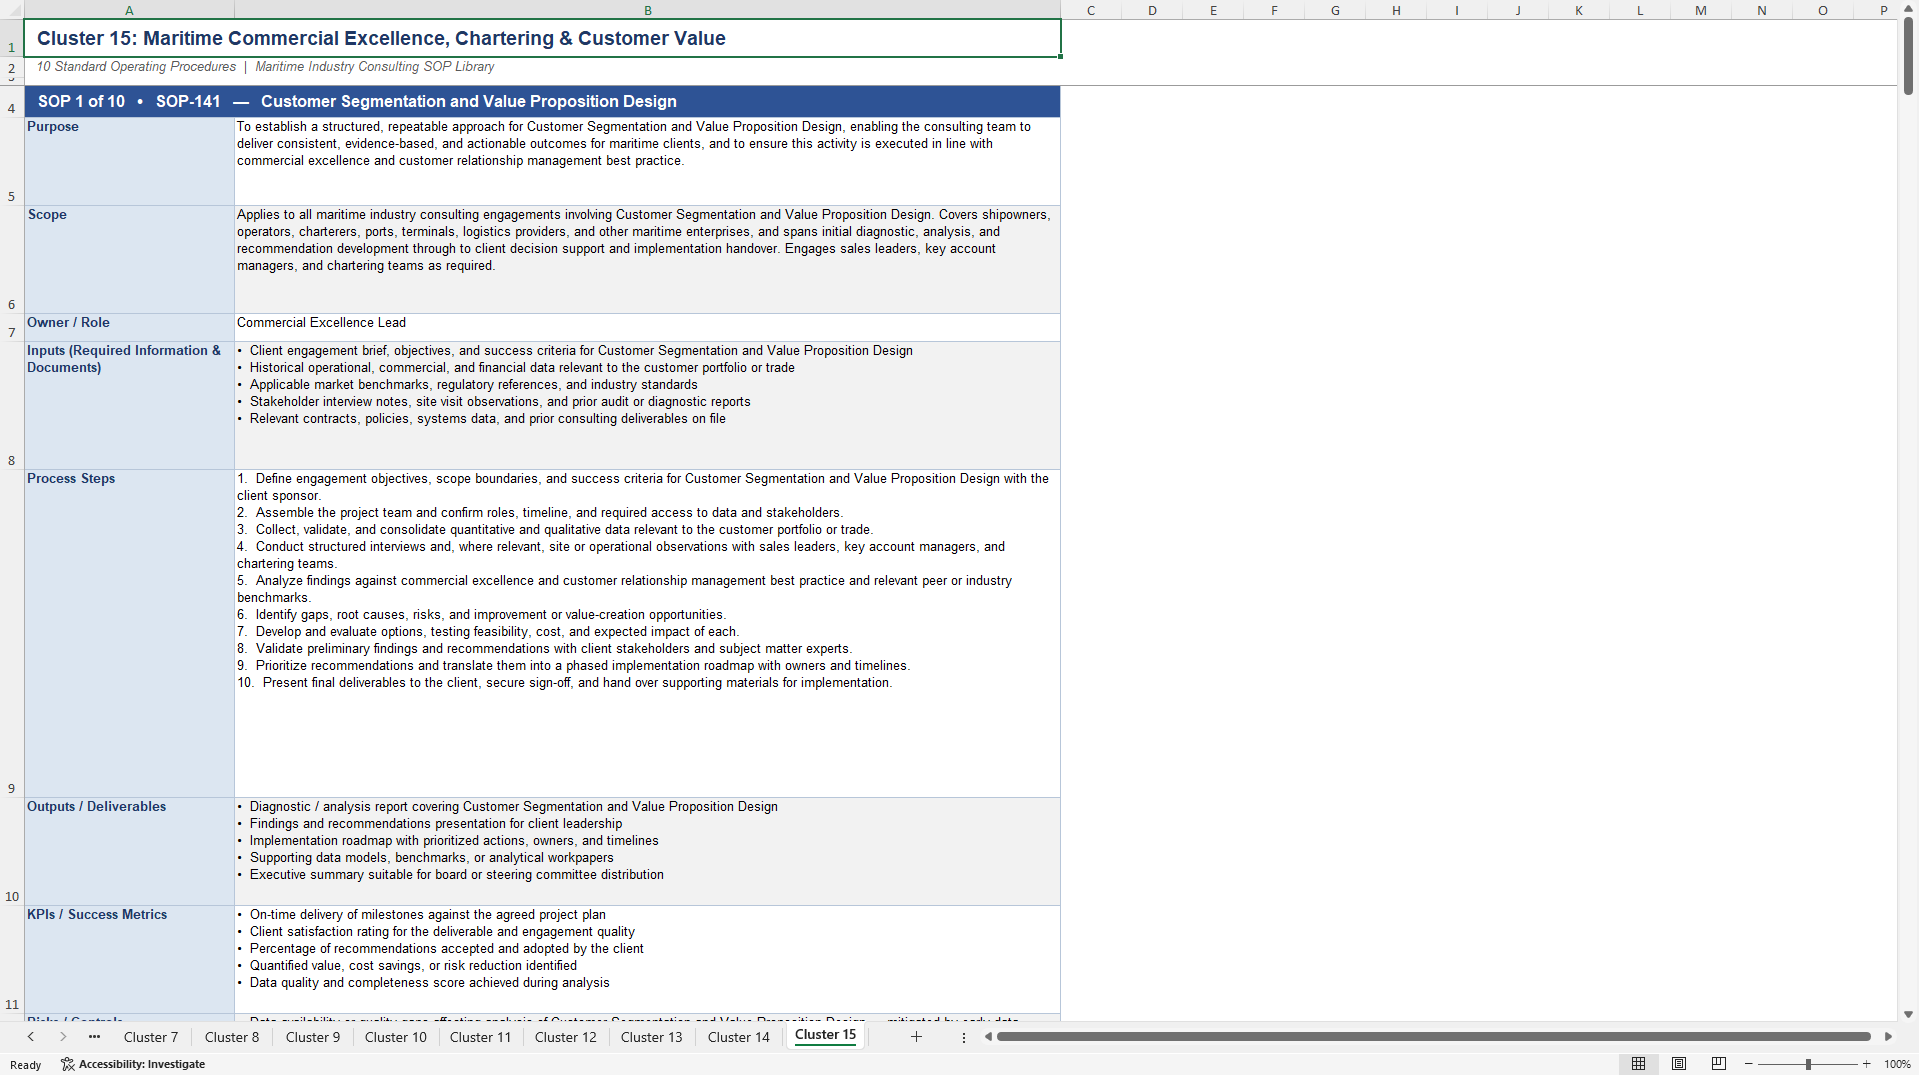This screenshot has height=1075, width=1919.
Task: Open Cluster 7 sheet tab
Action: click(151, 1037)
